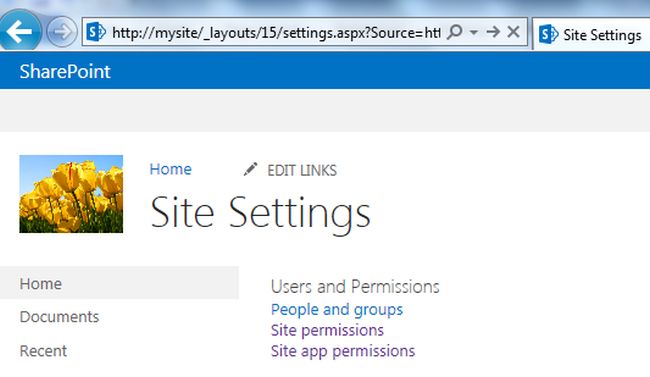Open the Site permissions link

point(327,331)
